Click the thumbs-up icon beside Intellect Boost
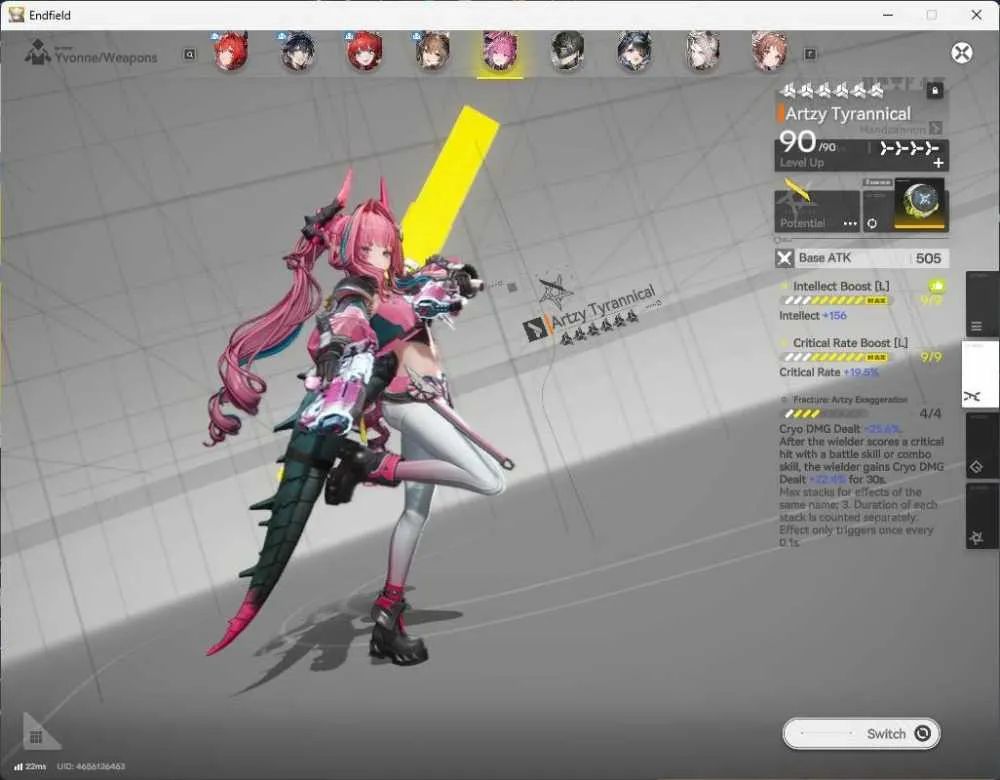The height and width of the screenshot is (780, 1000). click(936, 286)
